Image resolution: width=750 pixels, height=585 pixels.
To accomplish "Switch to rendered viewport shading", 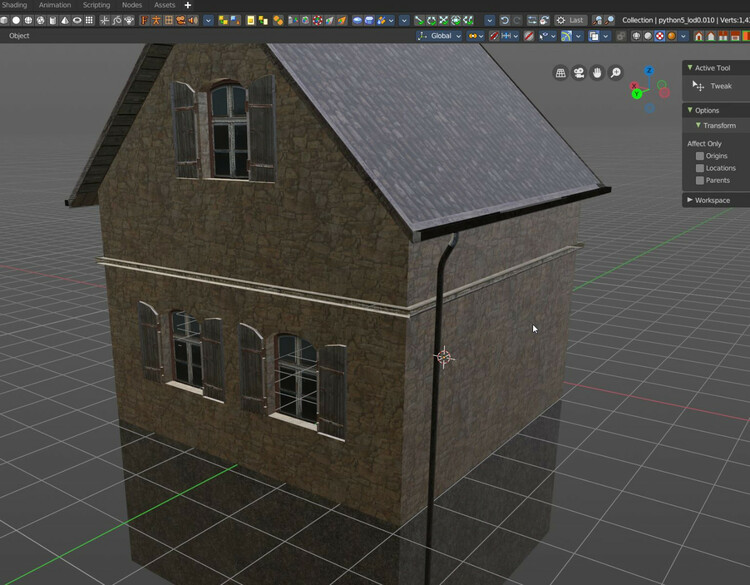I will point(672,36).
